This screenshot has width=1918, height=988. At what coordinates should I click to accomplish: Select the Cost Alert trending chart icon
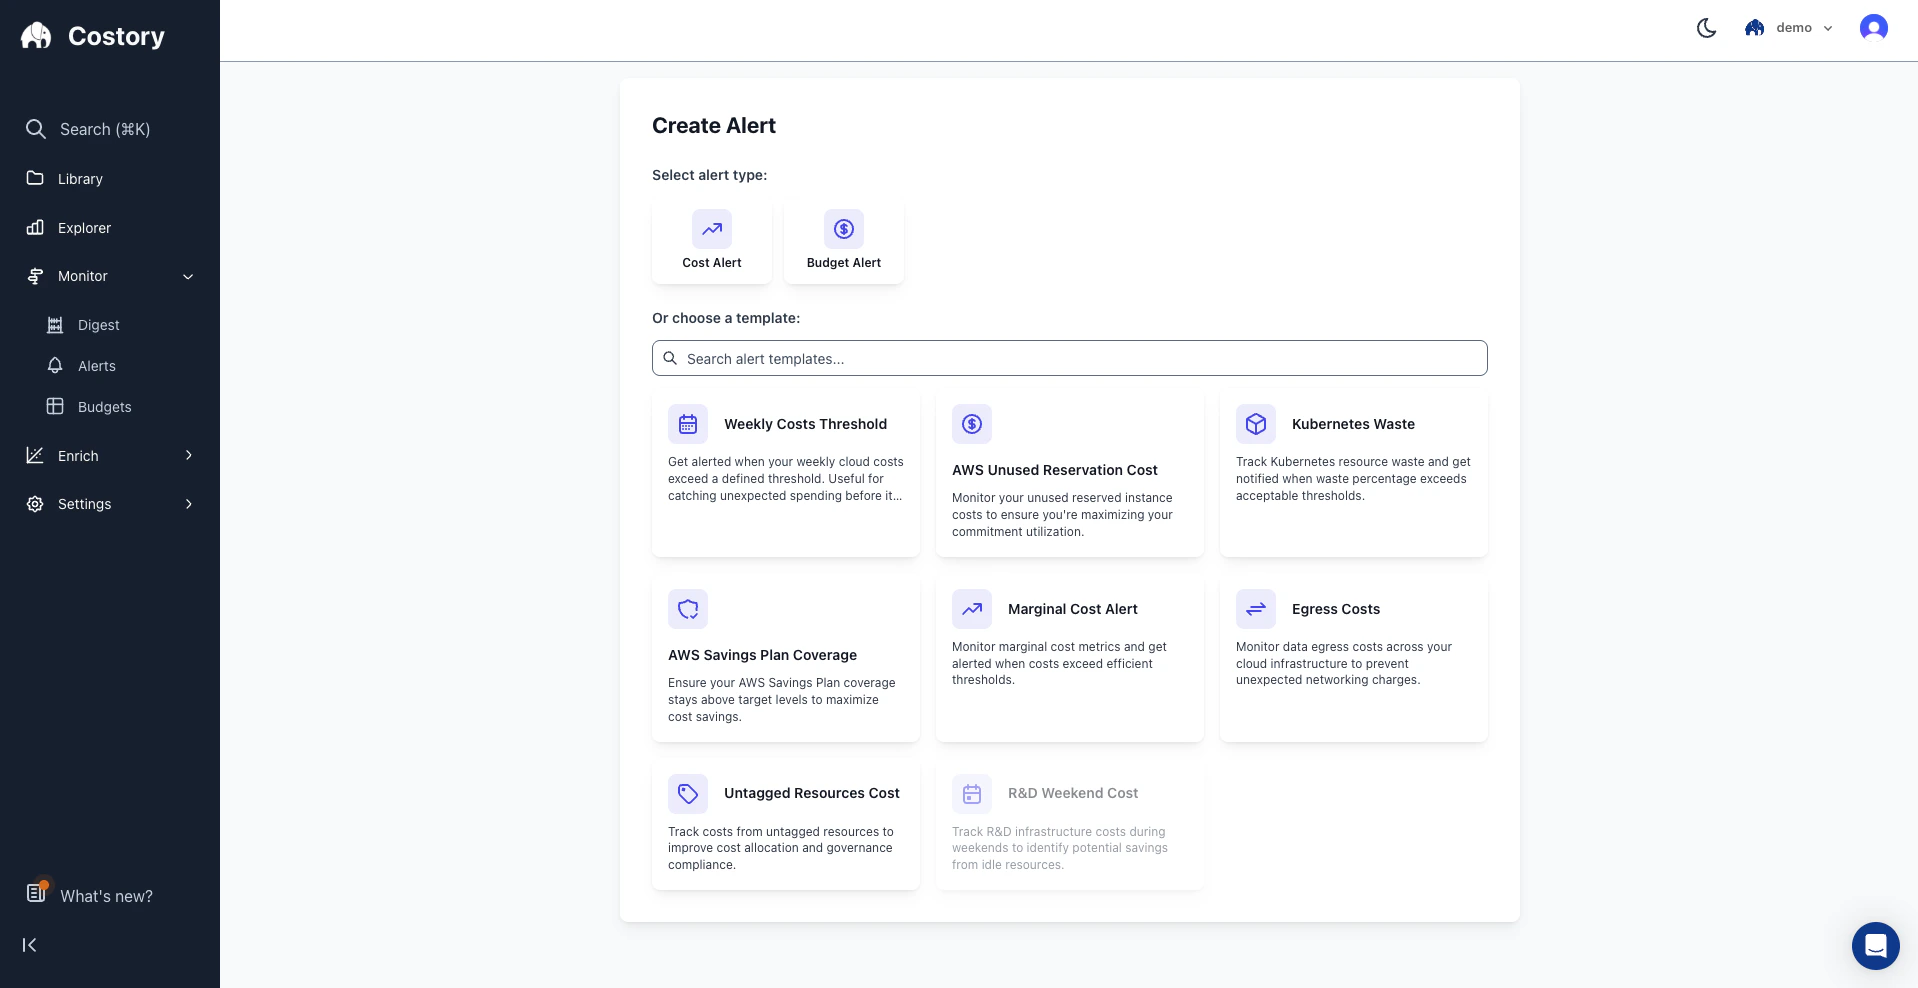(711, 229)
